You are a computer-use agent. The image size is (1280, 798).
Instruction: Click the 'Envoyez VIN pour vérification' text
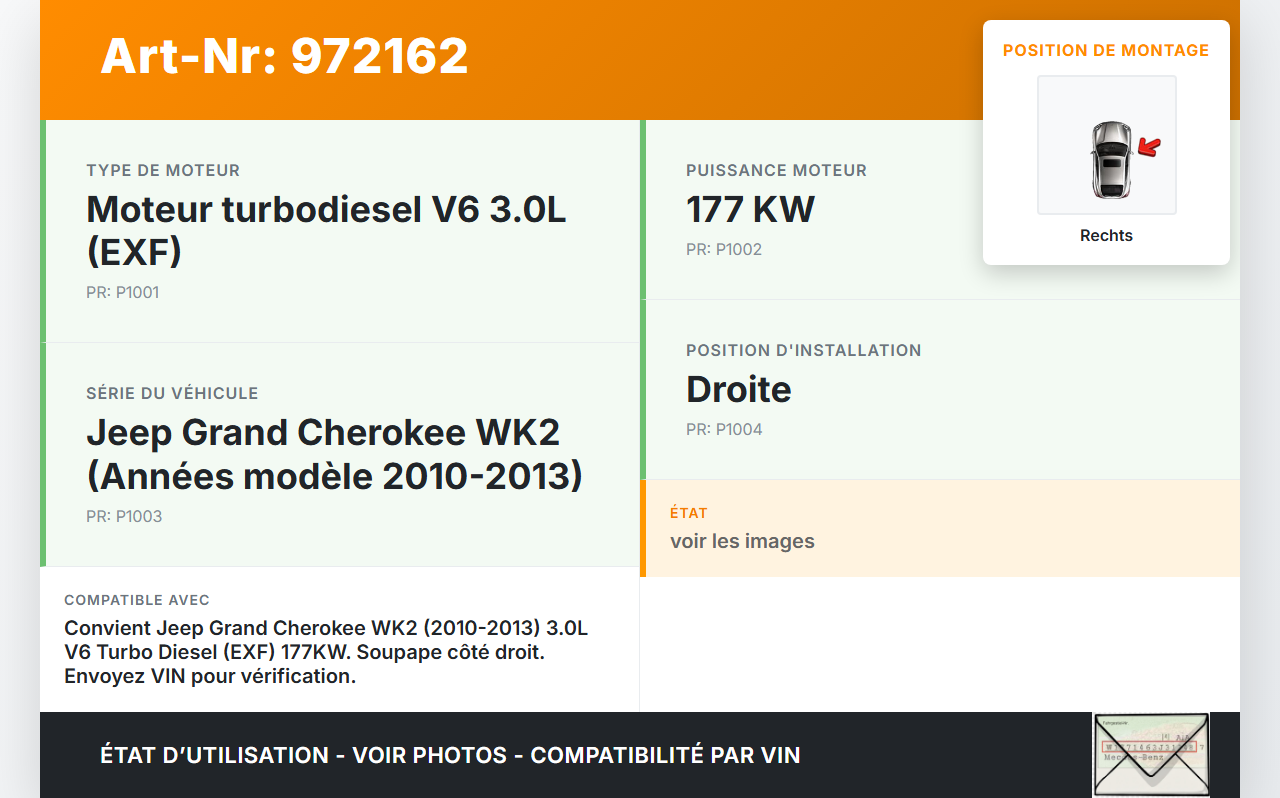click(210, 676)
